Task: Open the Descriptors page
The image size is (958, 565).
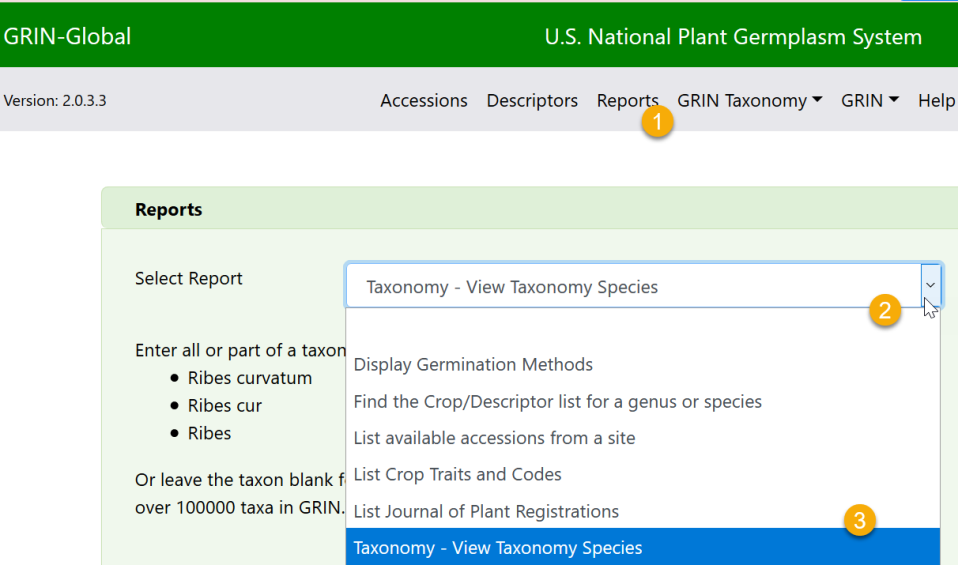Action: [x=532, y=100]
